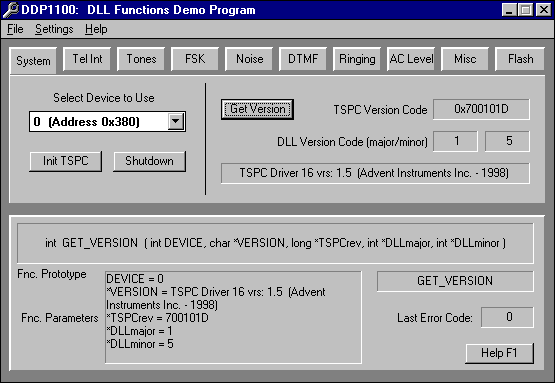Viewport: 555px width, 383px height.
Task: Open the Flash tab
Action: click(x=520, y=59)
